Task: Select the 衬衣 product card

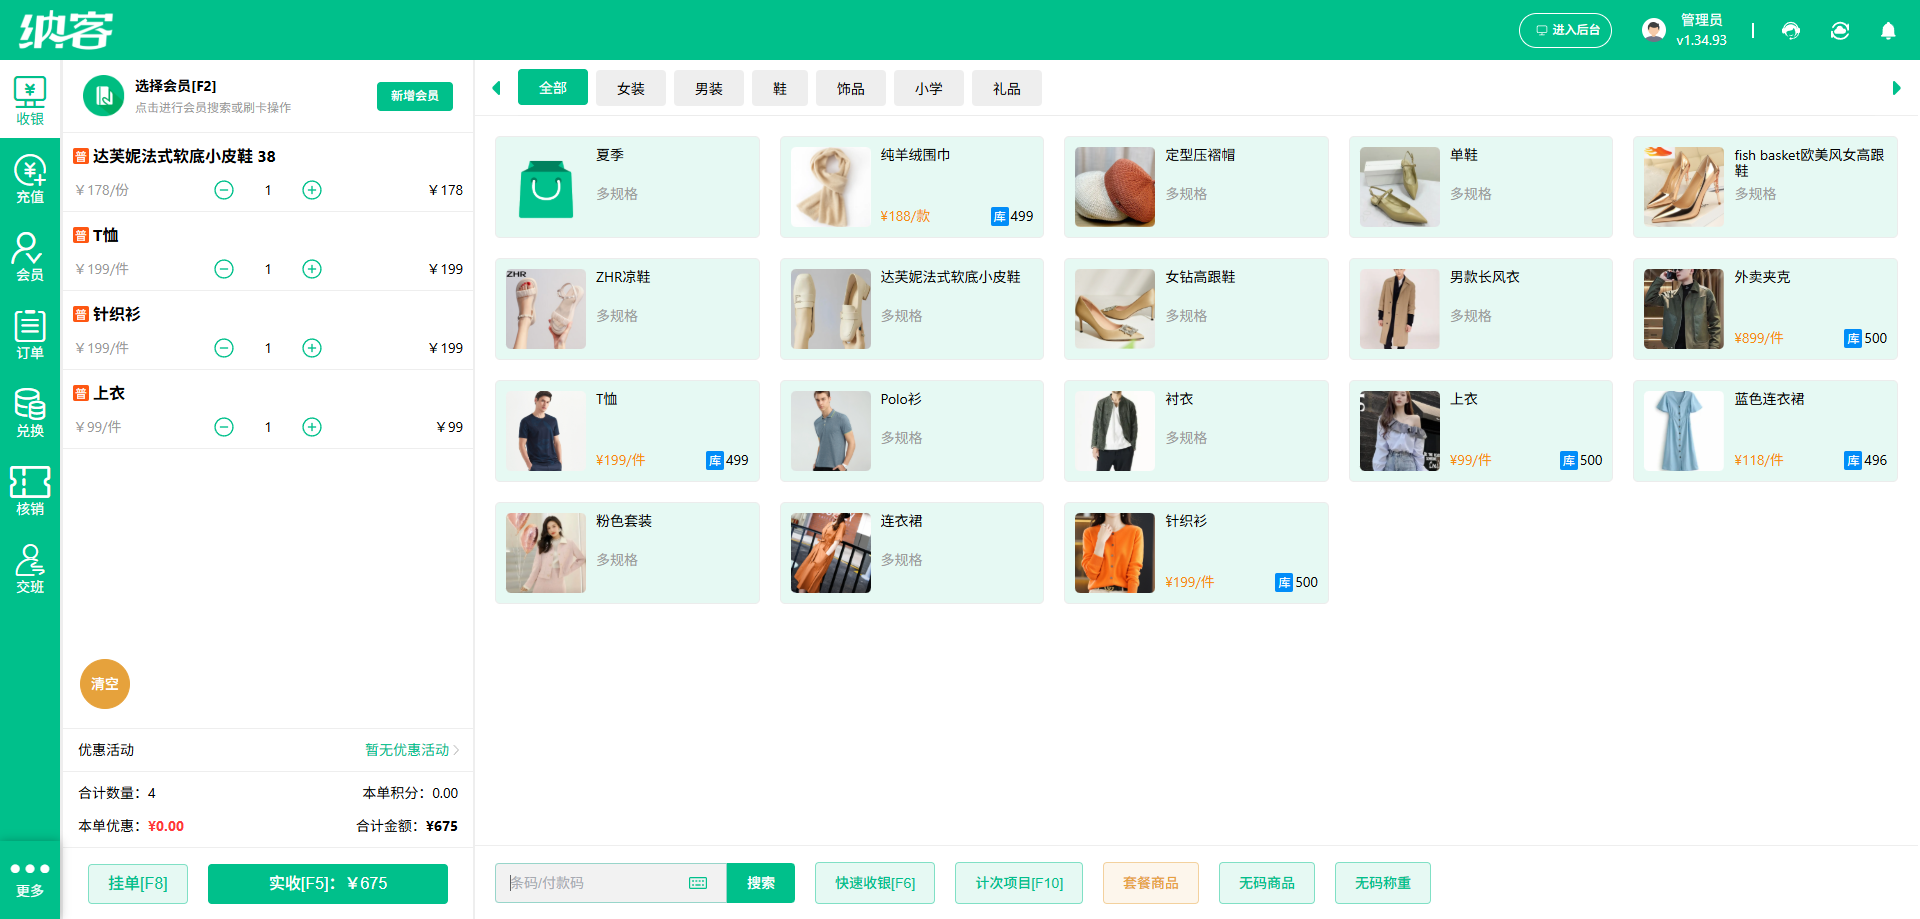Action: 1196,431
